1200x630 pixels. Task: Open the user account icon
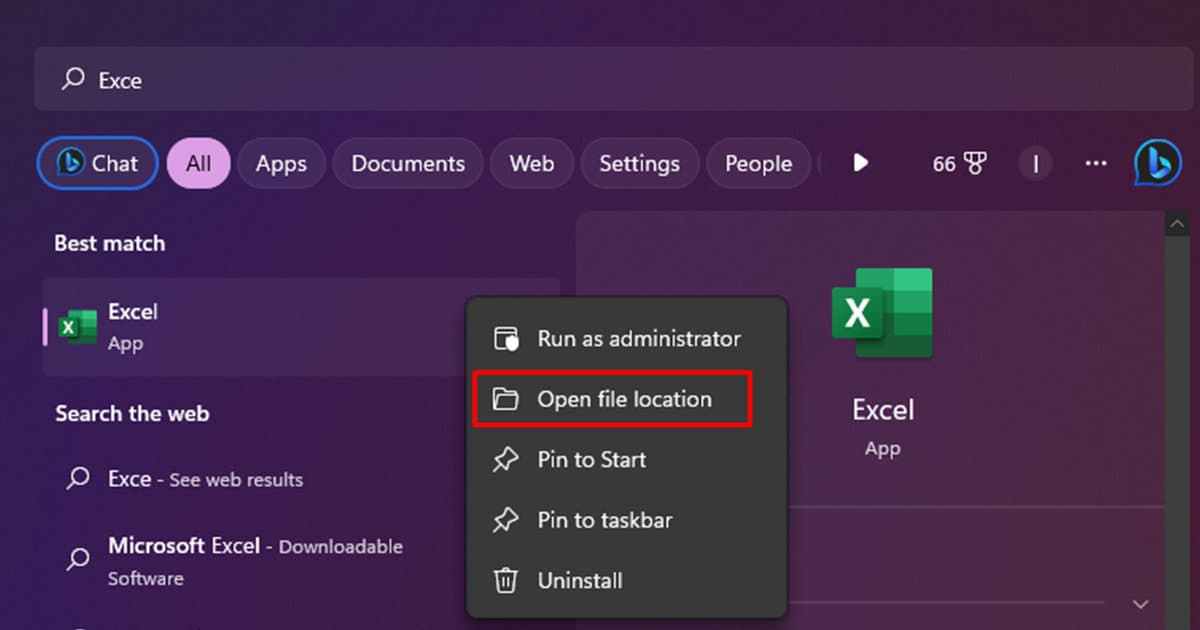[x=1035, y=163]
